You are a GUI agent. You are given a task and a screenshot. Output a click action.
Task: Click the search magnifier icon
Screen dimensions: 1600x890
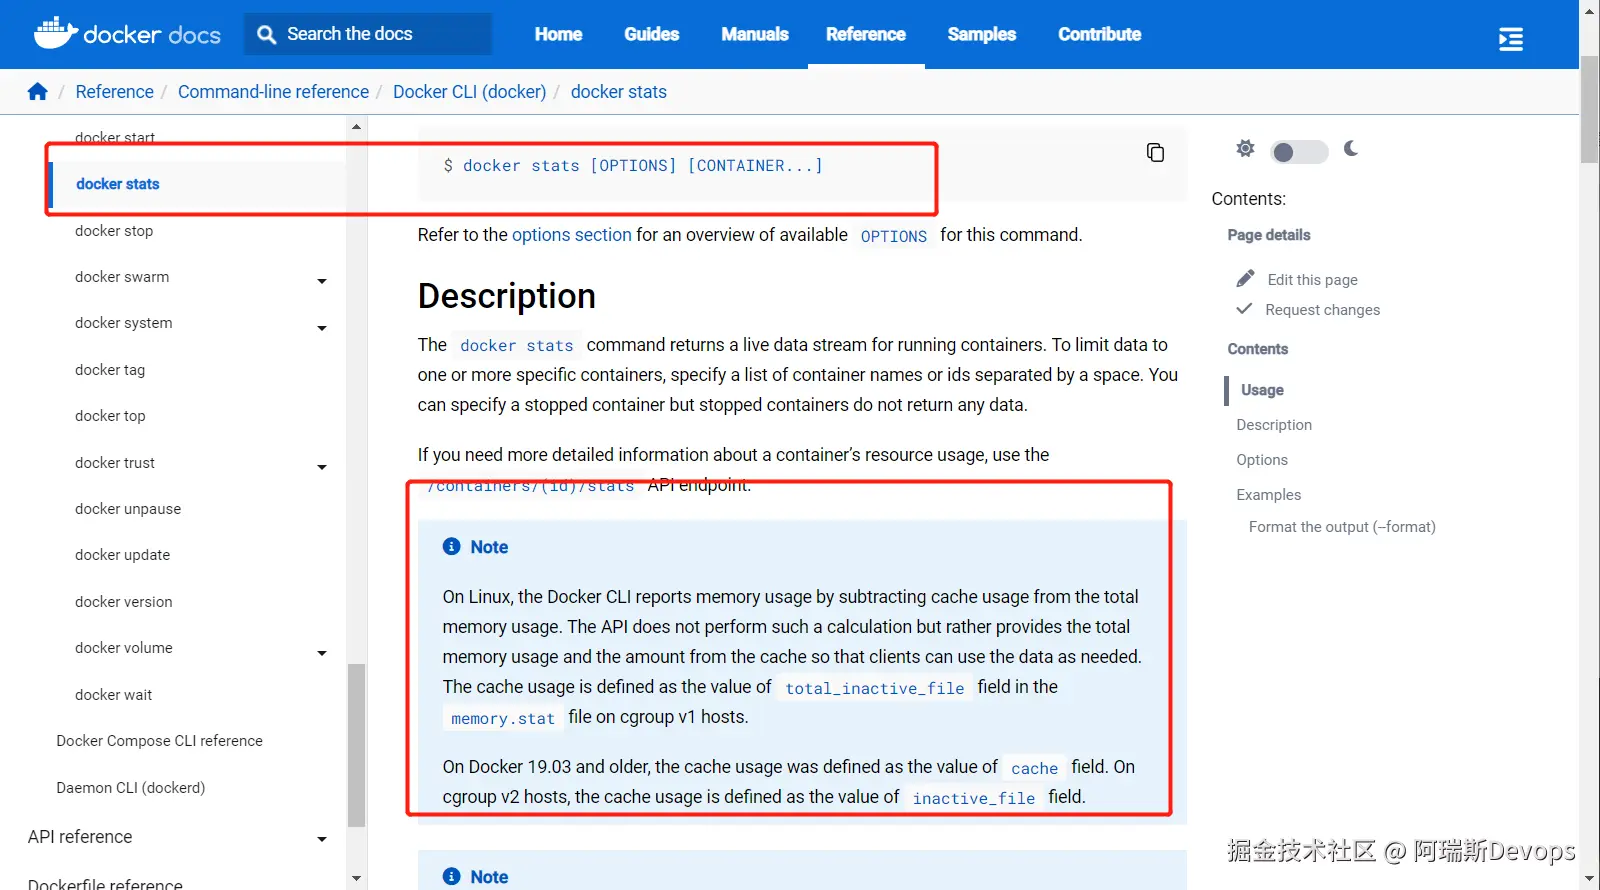(266, 35)
